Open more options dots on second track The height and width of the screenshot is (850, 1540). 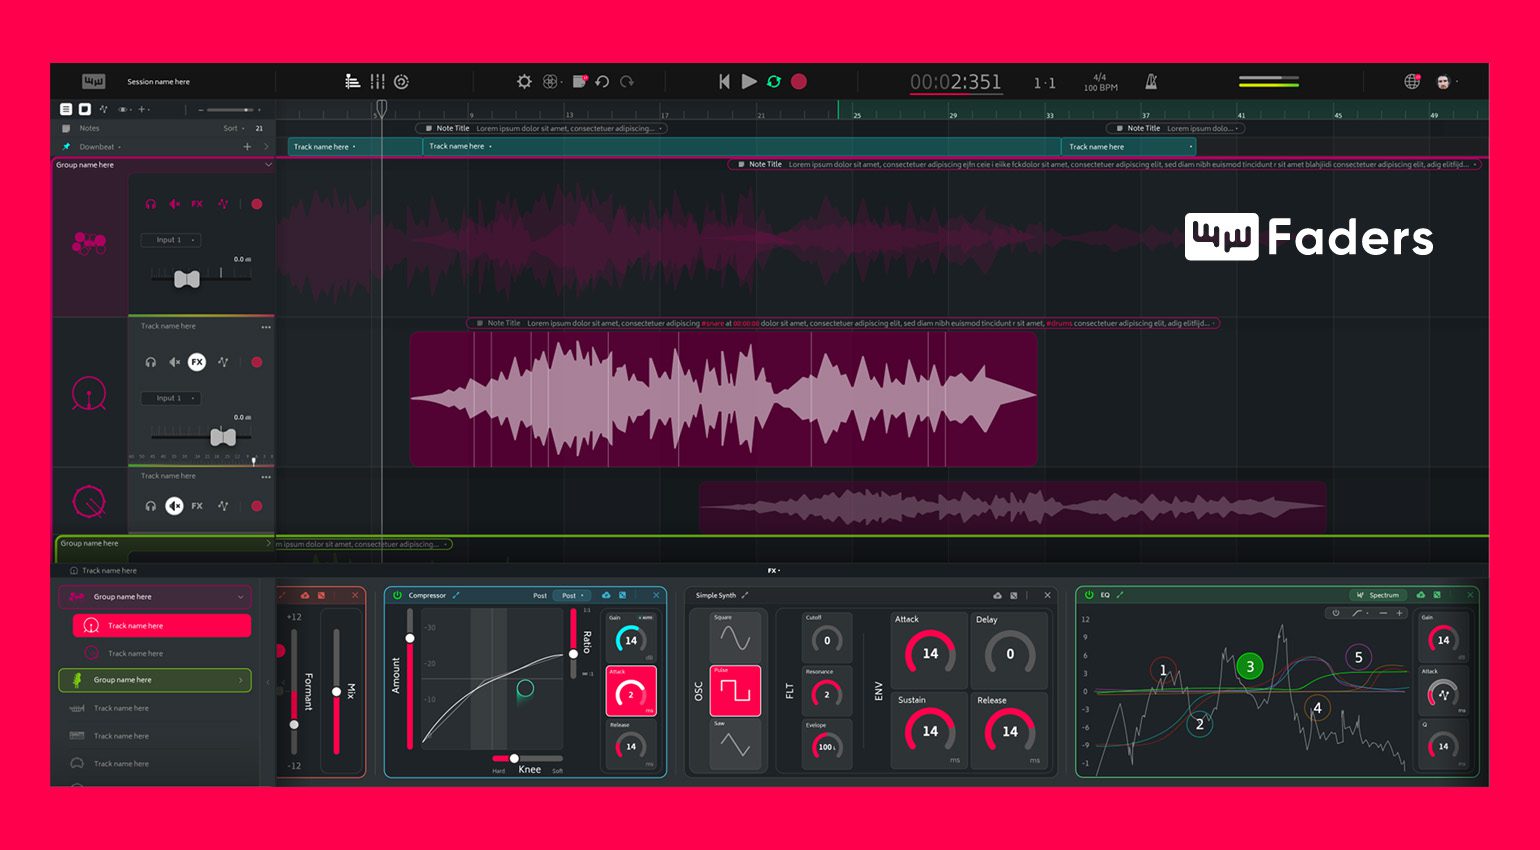tap(266, 327)
